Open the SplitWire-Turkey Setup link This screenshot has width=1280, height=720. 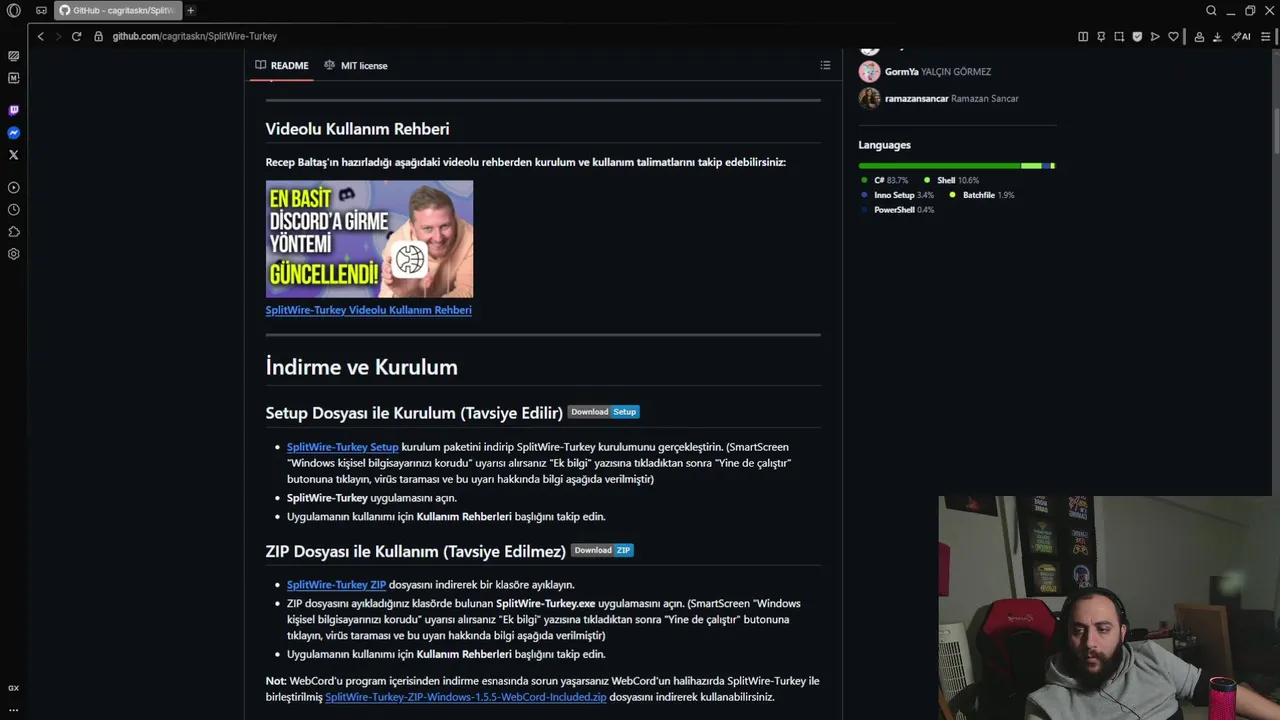pos(342,447)
